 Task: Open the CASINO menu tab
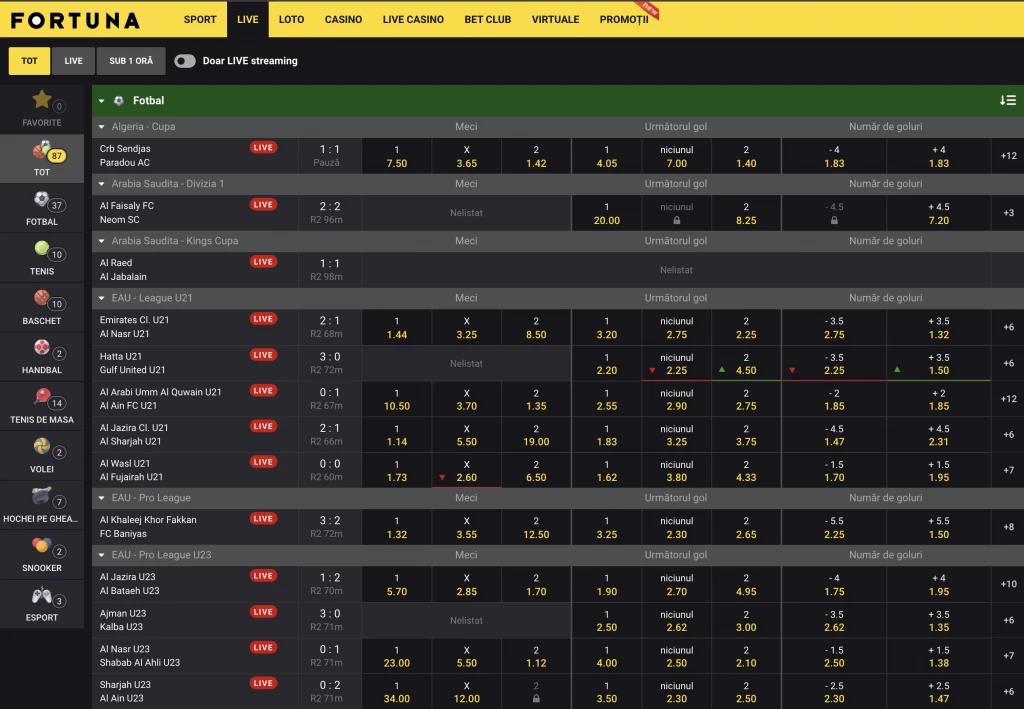[343, 19]
